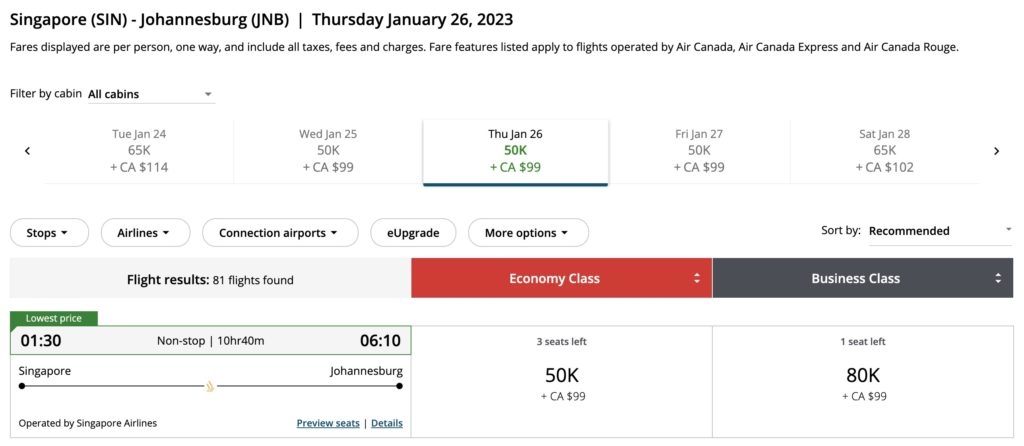Viewport: 1024px width, 446px height.
Task: Click the Singapore Airlines logo on route line
Action: [x=210, y=386]
